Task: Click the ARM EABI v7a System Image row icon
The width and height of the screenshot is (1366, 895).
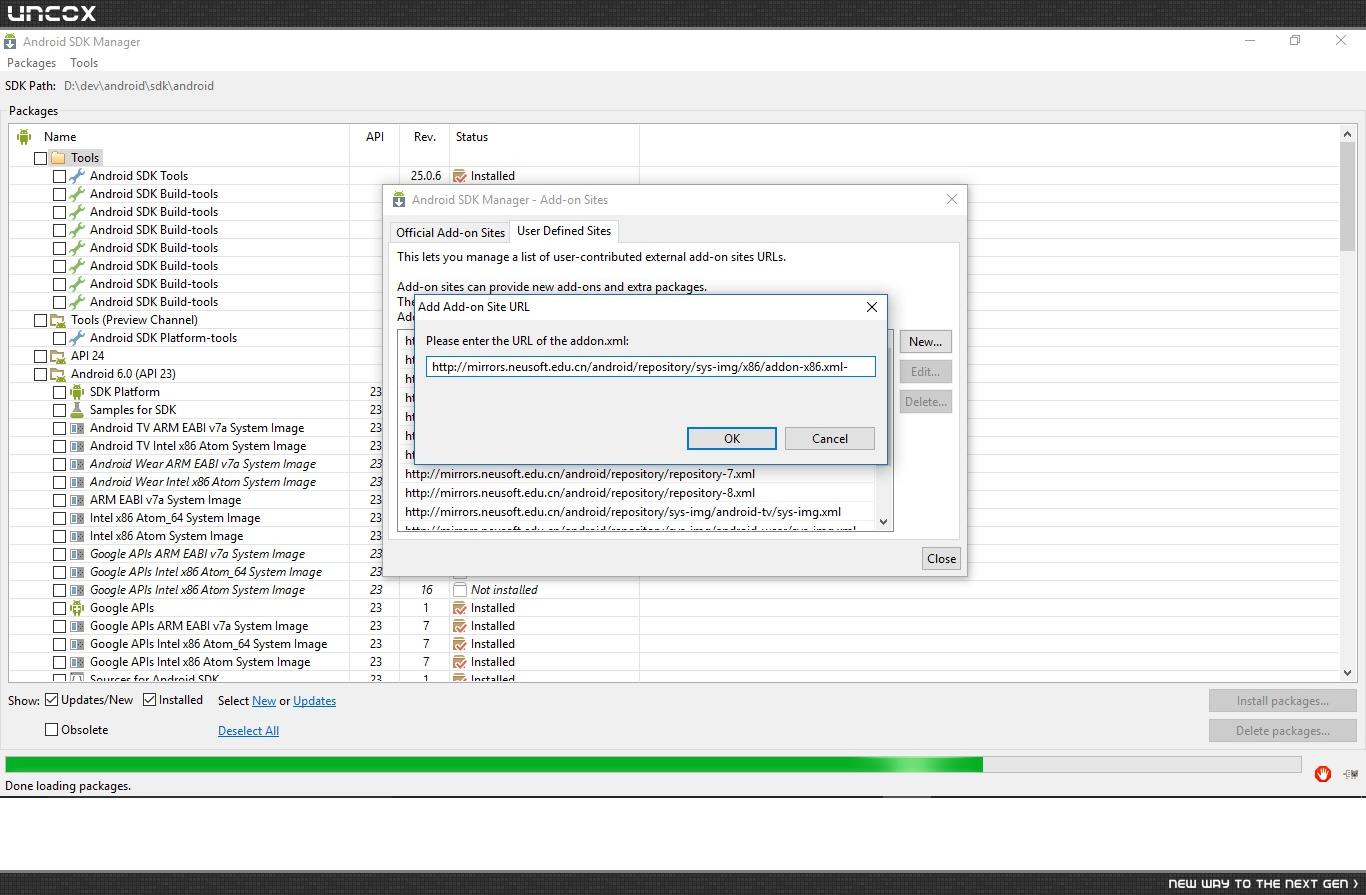Action: [x=77, y=500]
